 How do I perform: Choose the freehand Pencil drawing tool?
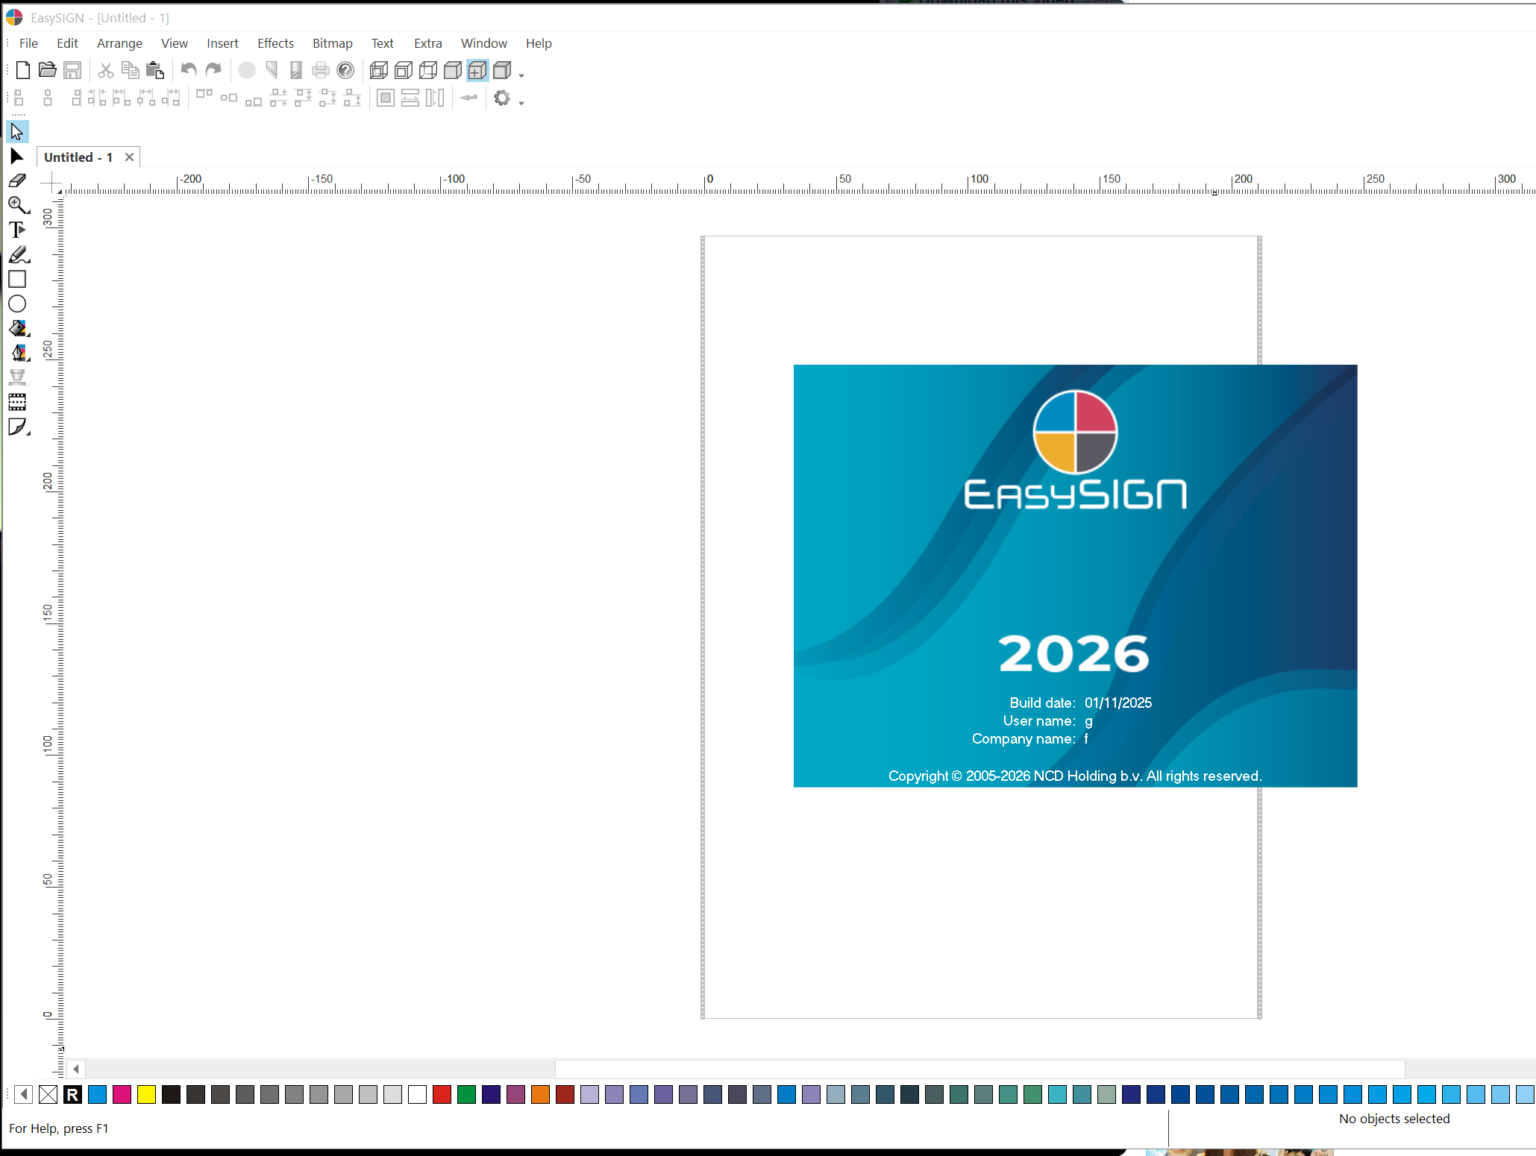(x=17, y=255)
